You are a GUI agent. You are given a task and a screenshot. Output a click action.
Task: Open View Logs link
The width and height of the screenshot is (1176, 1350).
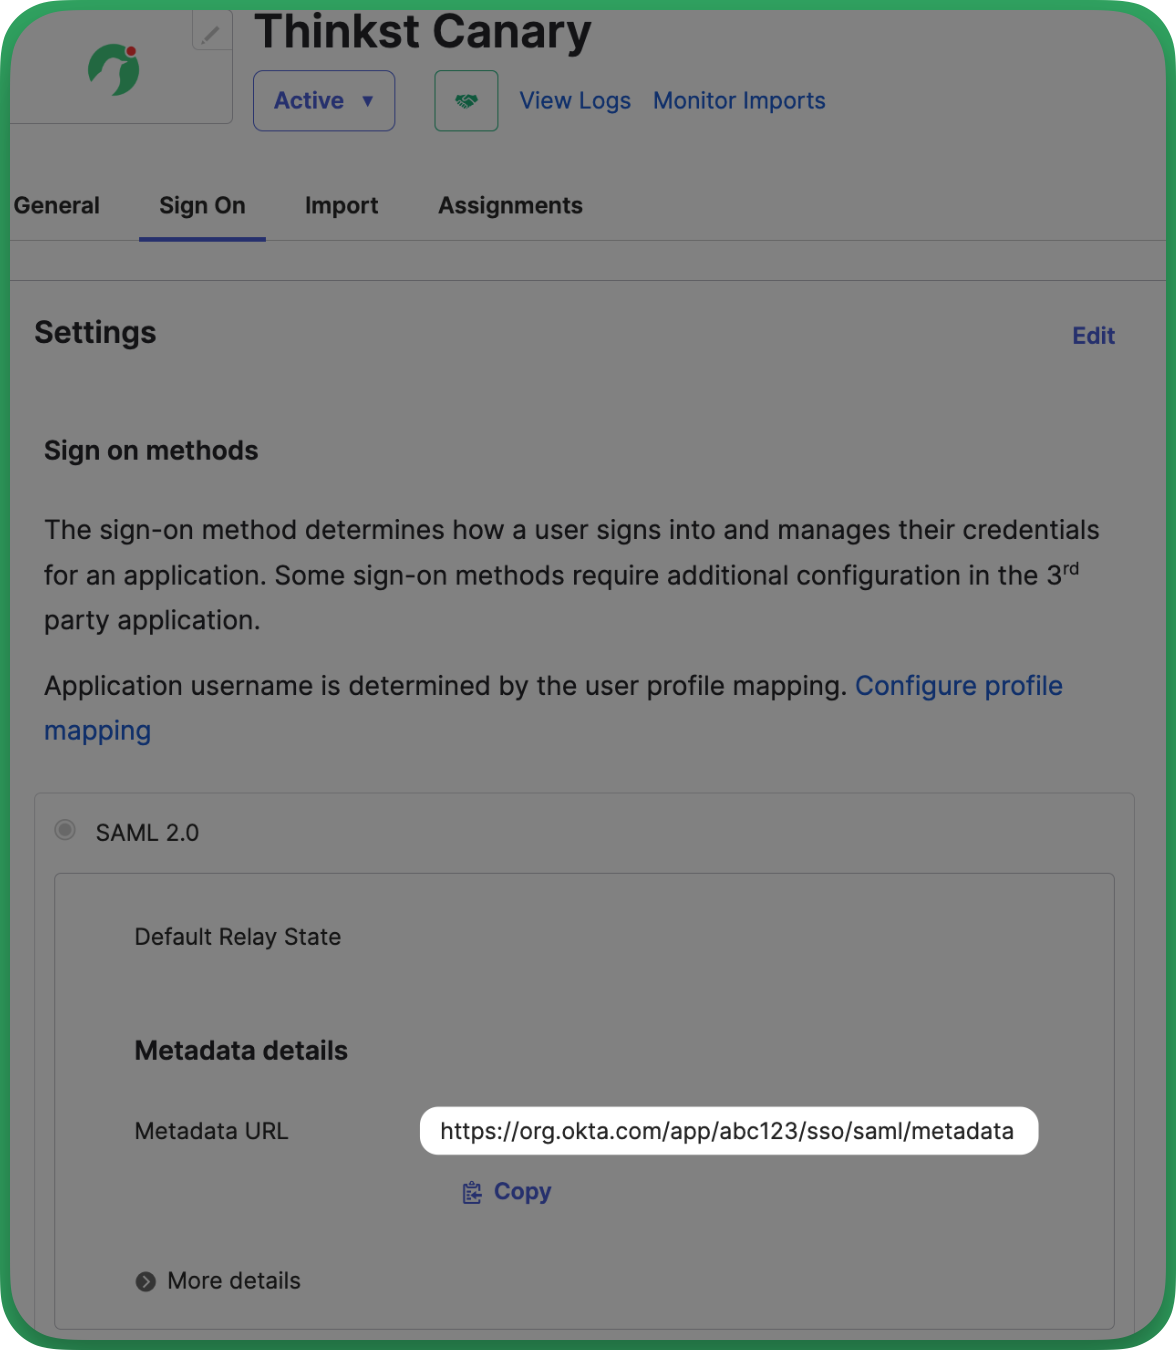point(575,101)
